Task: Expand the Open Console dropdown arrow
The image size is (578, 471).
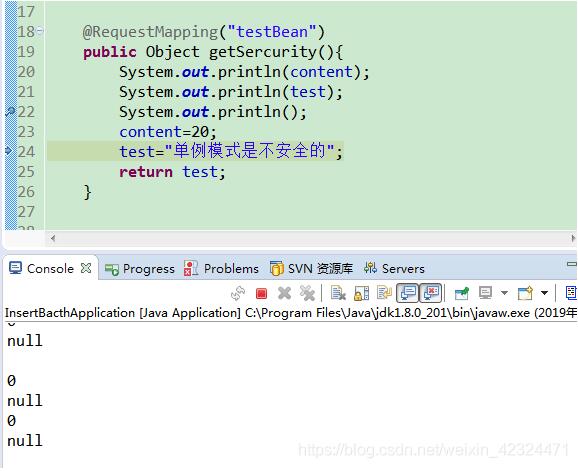Action: [544, 293]
